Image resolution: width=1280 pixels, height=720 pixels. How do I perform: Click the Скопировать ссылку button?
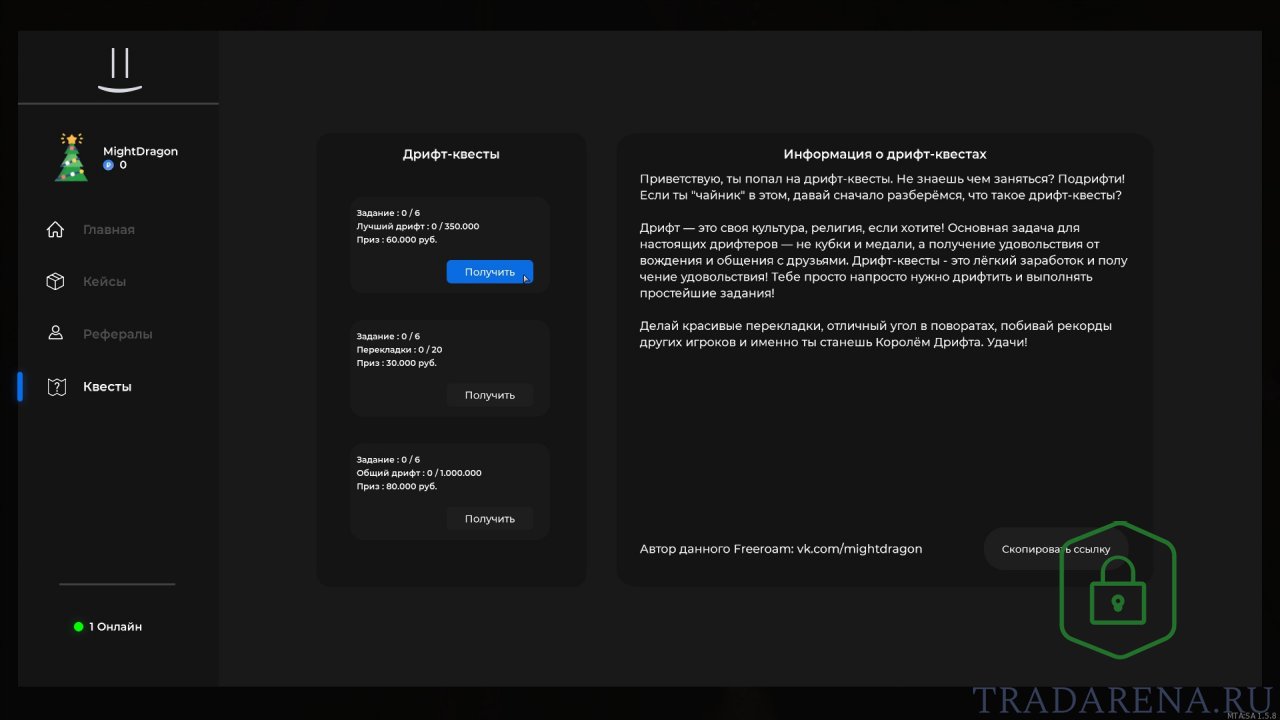[x=1056, y=549]
